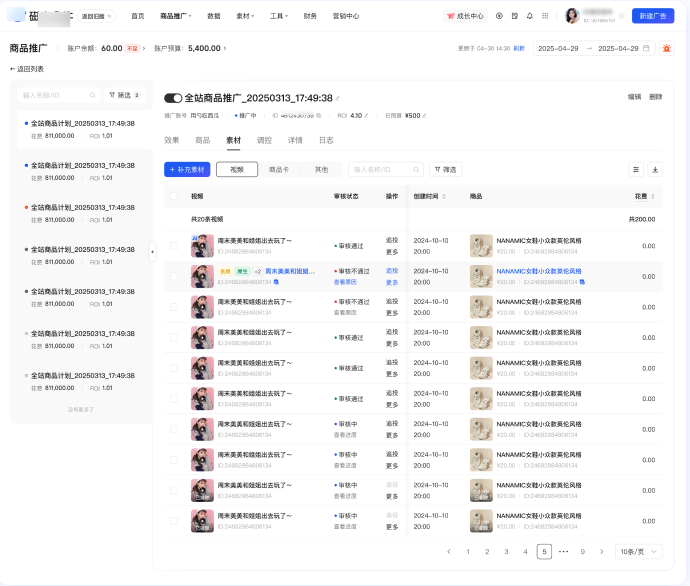Select the 其他 segment
The width and height of the screenshot is (690, 586).
click(321, 170)
